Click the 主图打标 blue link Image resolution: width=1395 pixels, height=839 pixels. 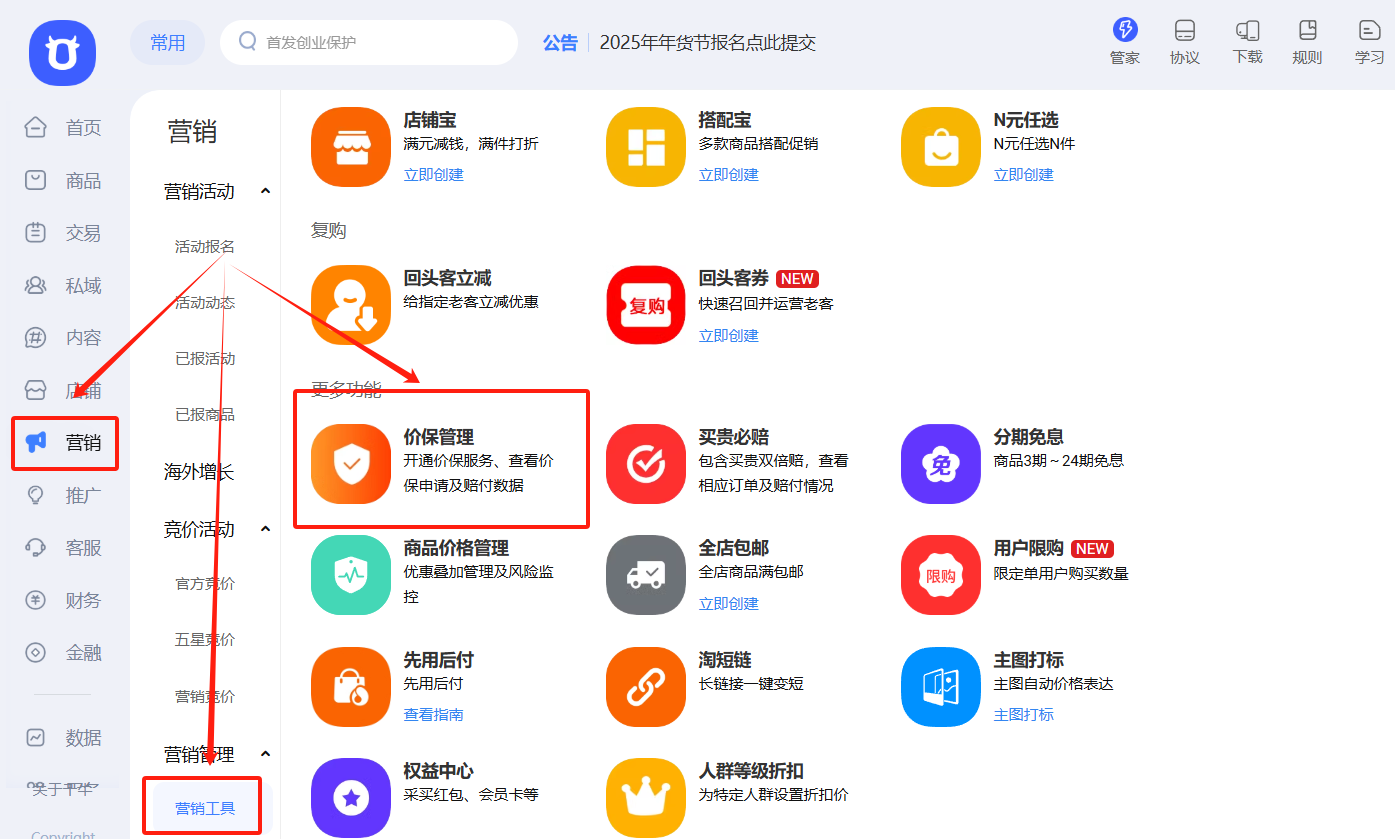(1023, 715)
